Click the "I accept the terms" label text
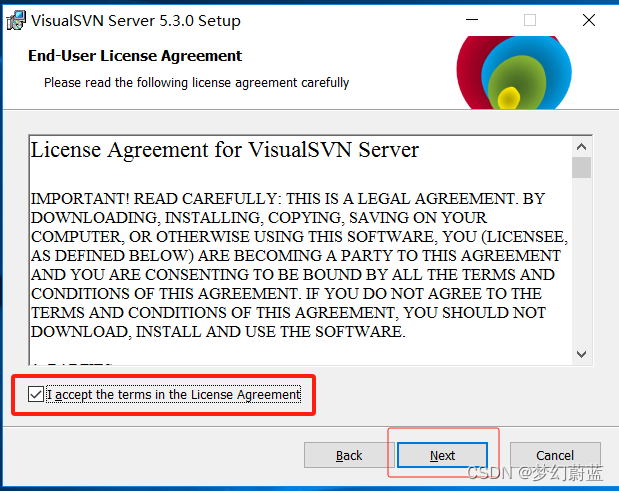 tap(174, 394)
